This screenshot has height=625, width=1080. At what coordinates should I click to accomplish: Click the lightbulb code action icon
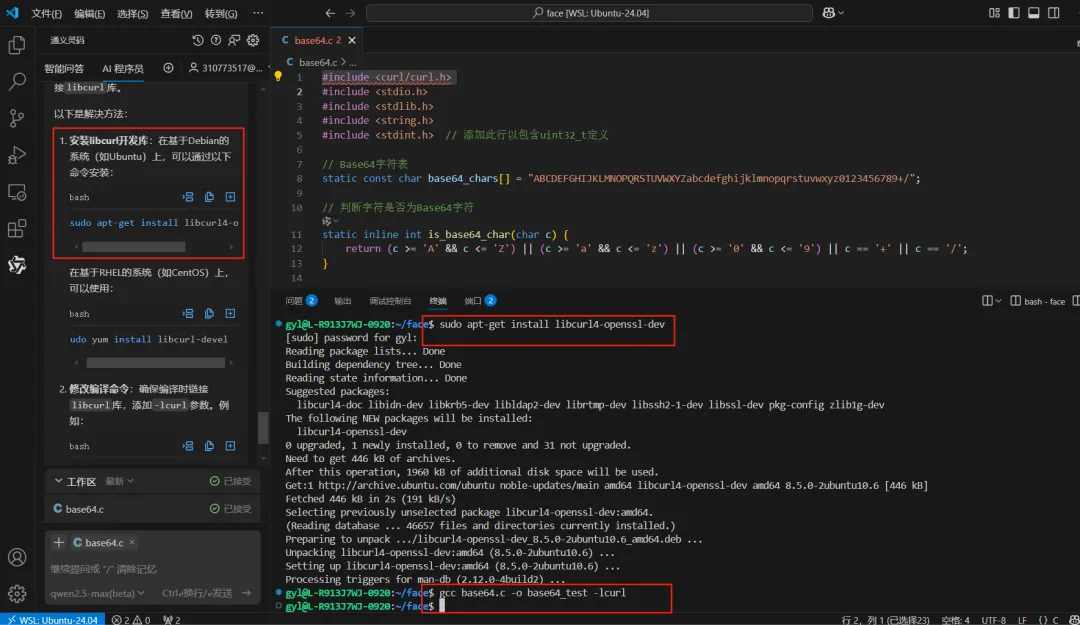point(278,76)
